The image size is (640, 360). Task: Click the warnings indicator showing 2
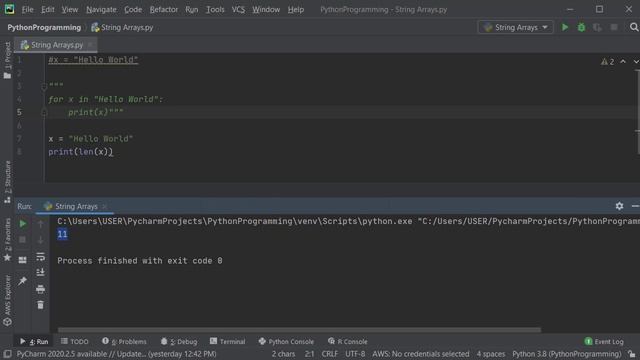point(607,62)
